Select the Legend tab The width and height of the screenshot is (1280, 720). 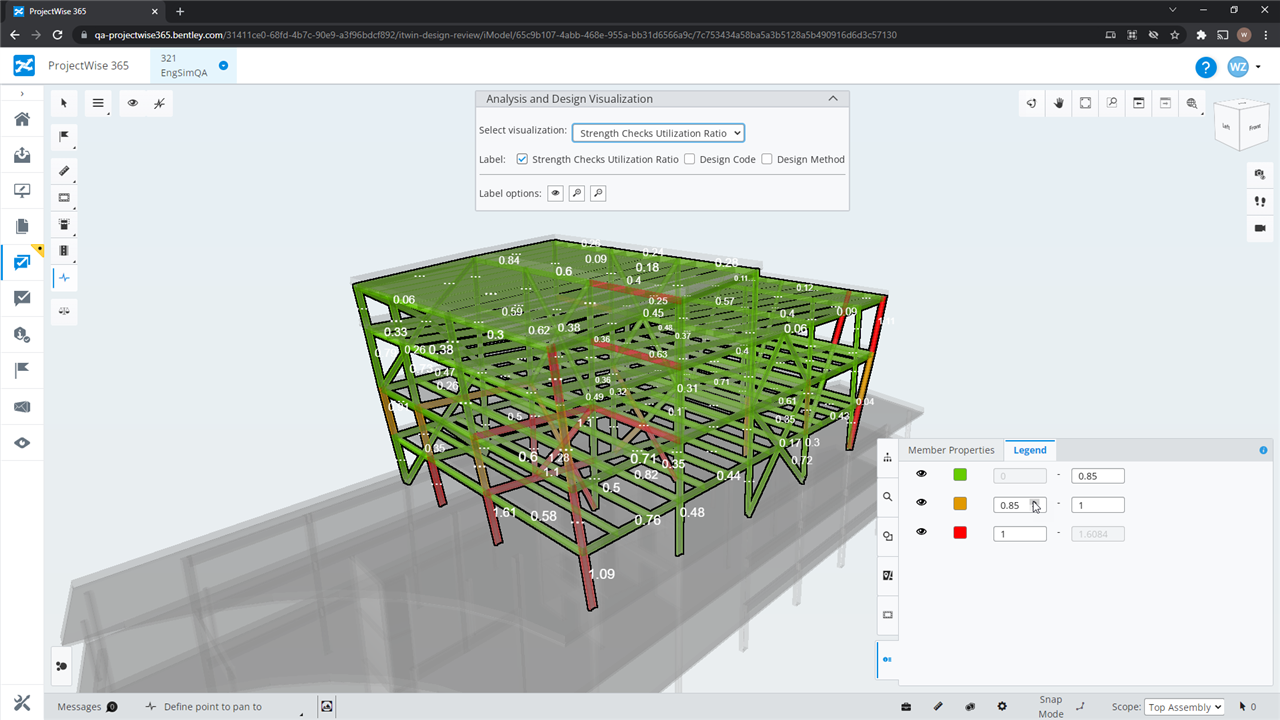coord(1029,450)
